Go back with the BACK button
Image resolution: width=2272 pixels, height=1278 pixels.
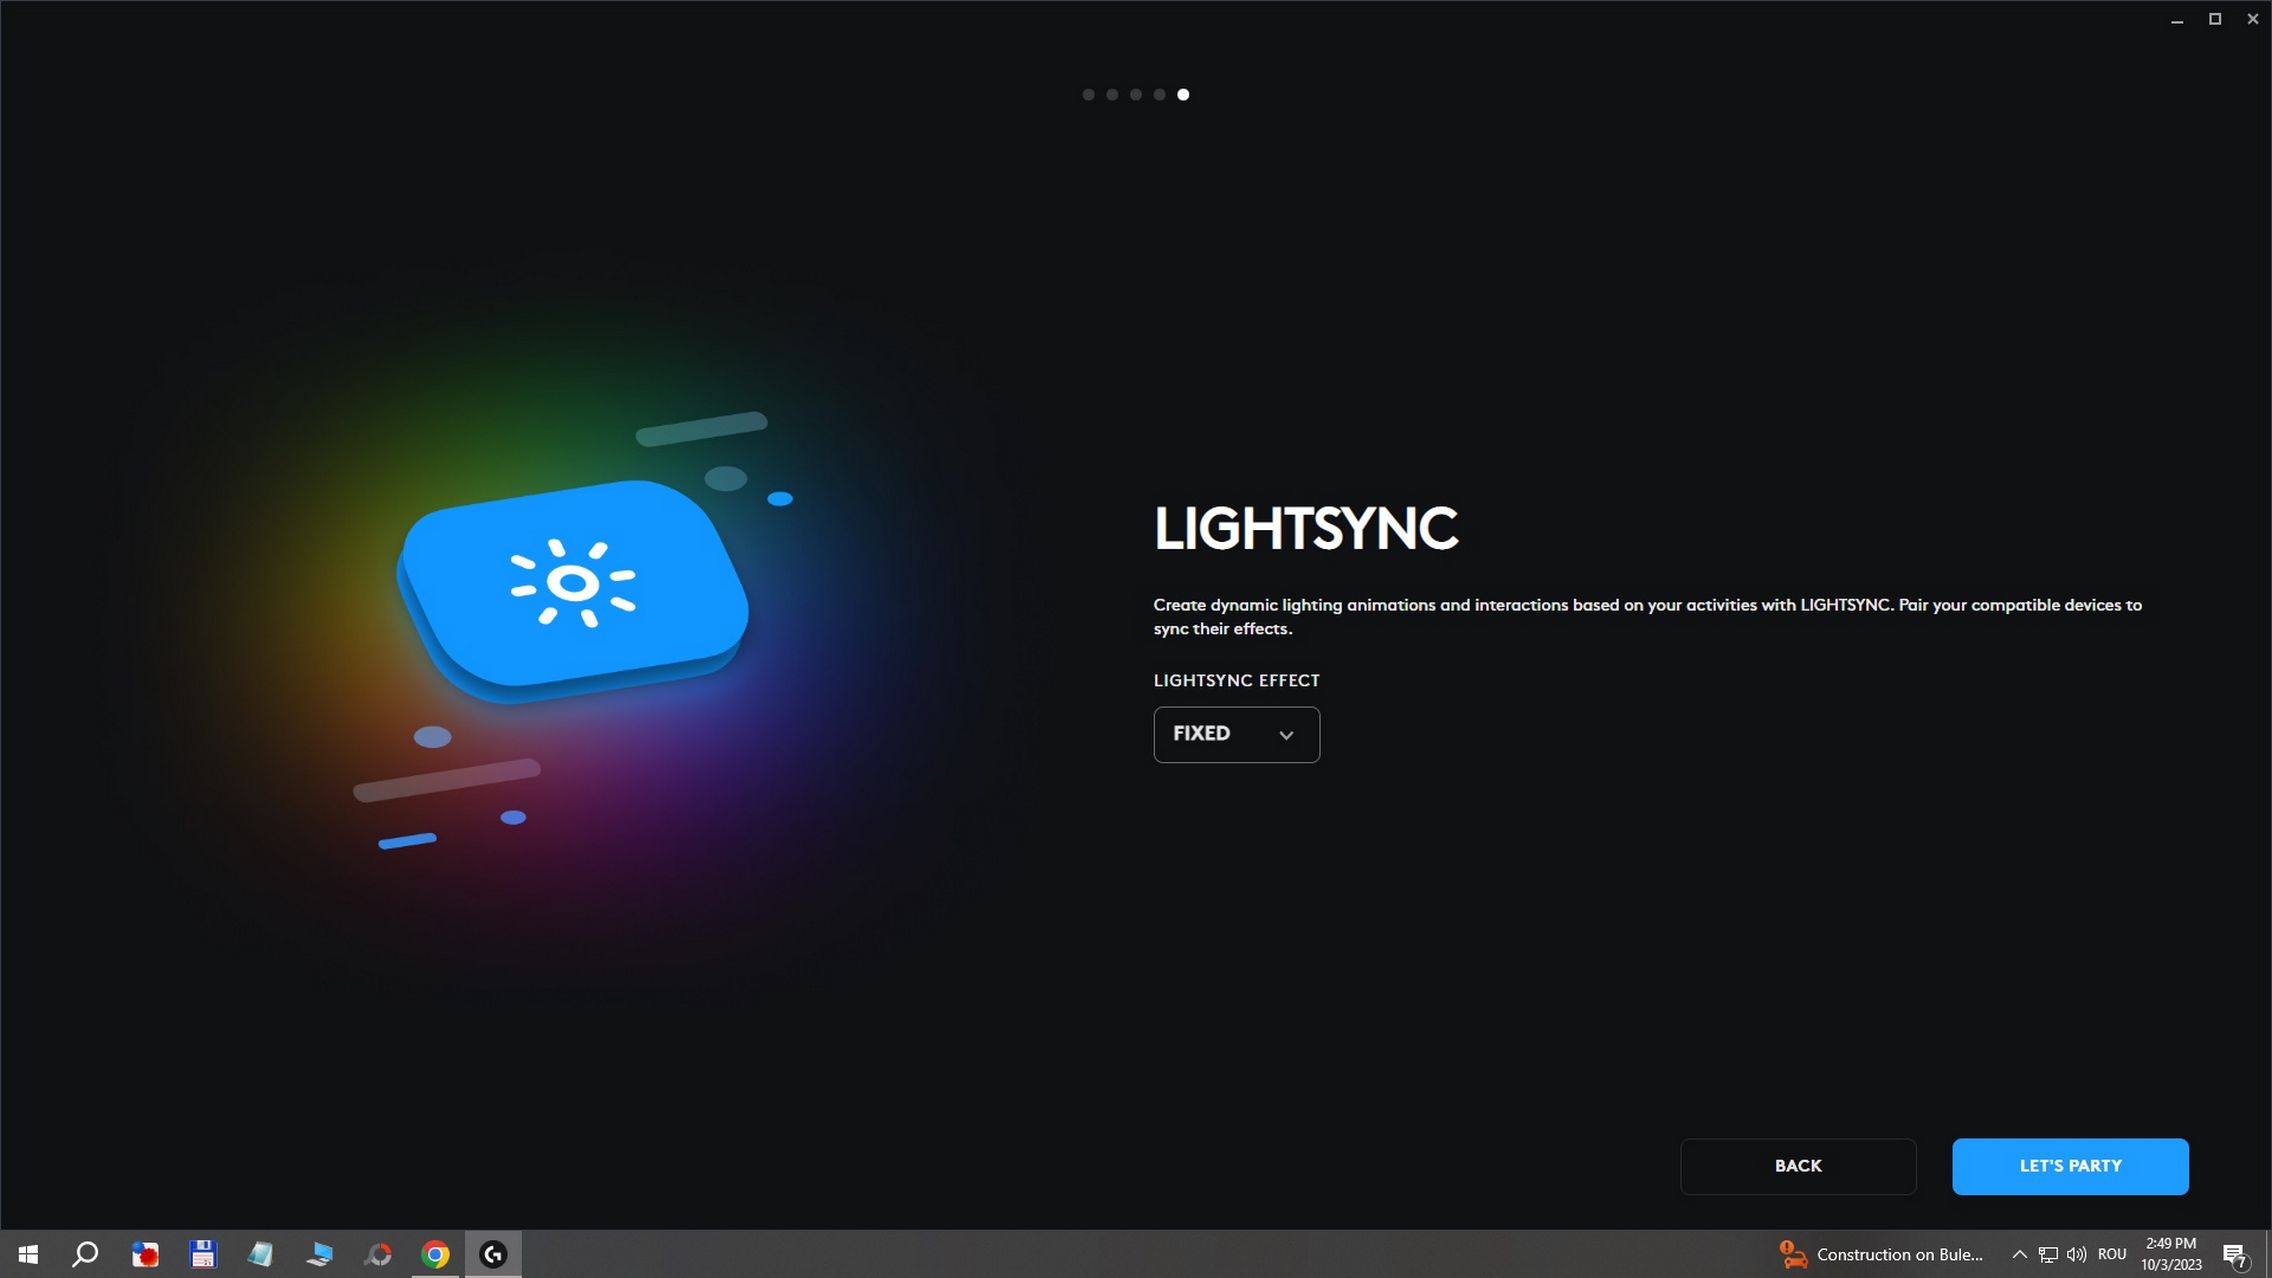(x=1797, y=1166)
